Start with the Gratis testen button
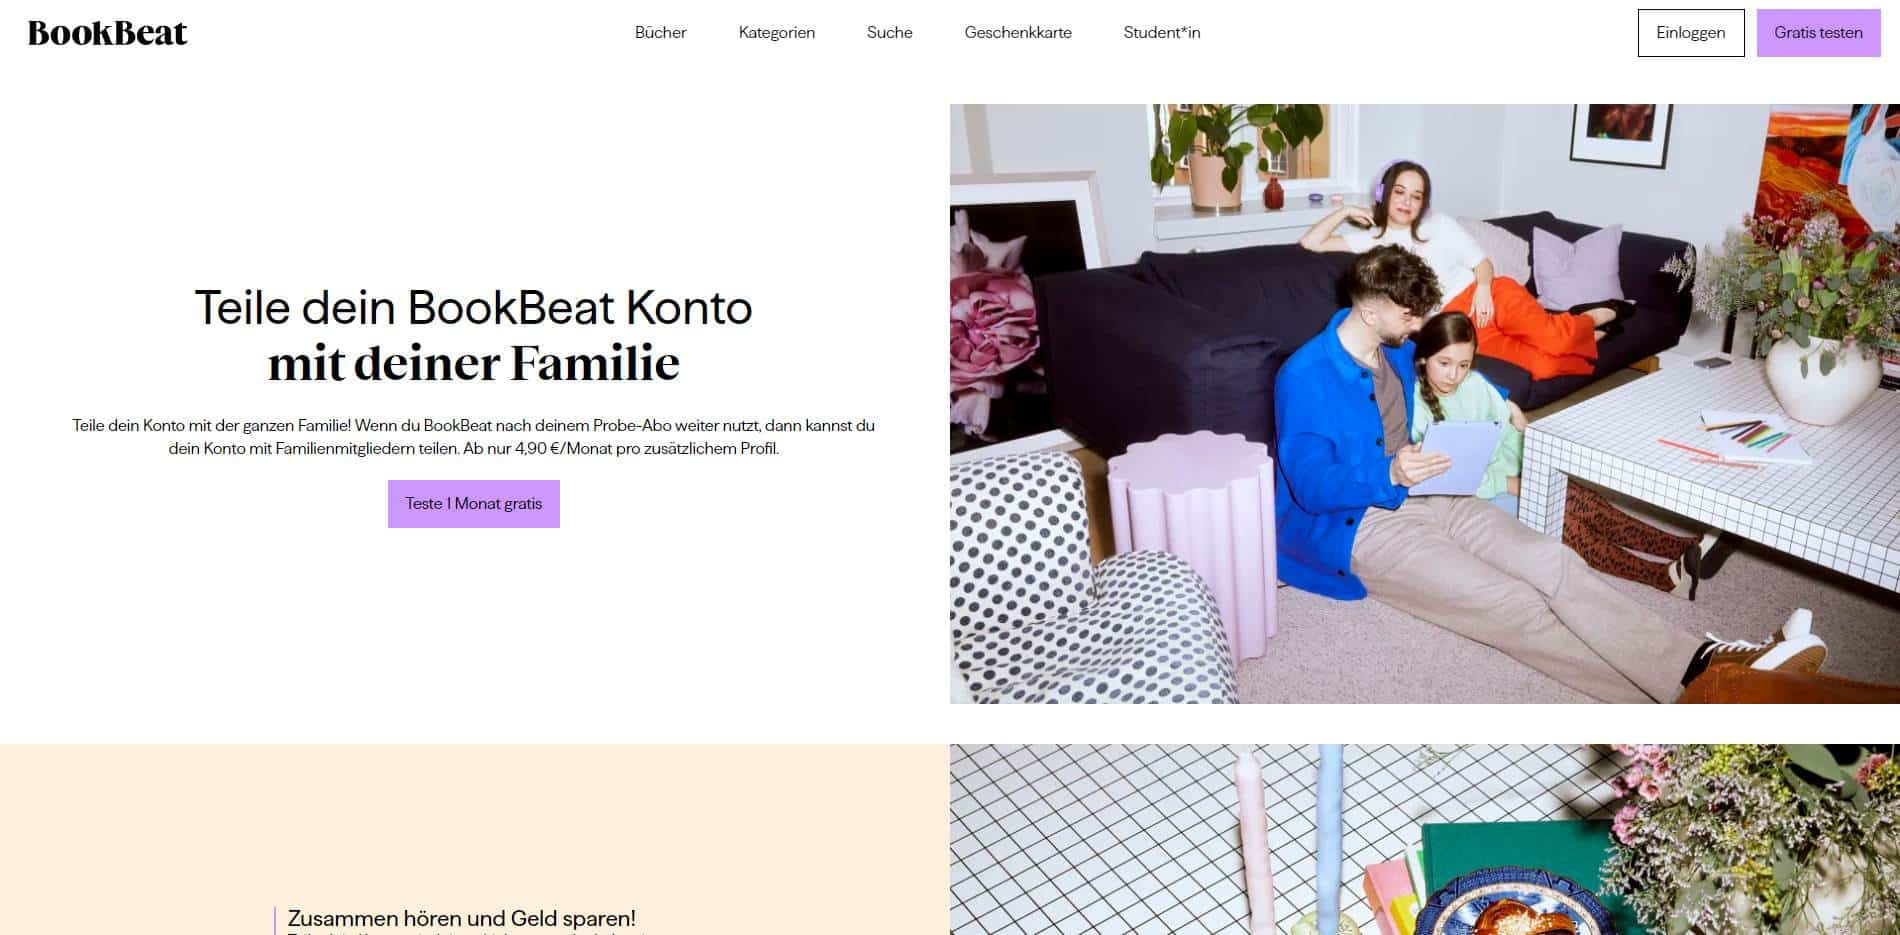Viewport: 1900px width, 935px height. [x=1818, y=33]
